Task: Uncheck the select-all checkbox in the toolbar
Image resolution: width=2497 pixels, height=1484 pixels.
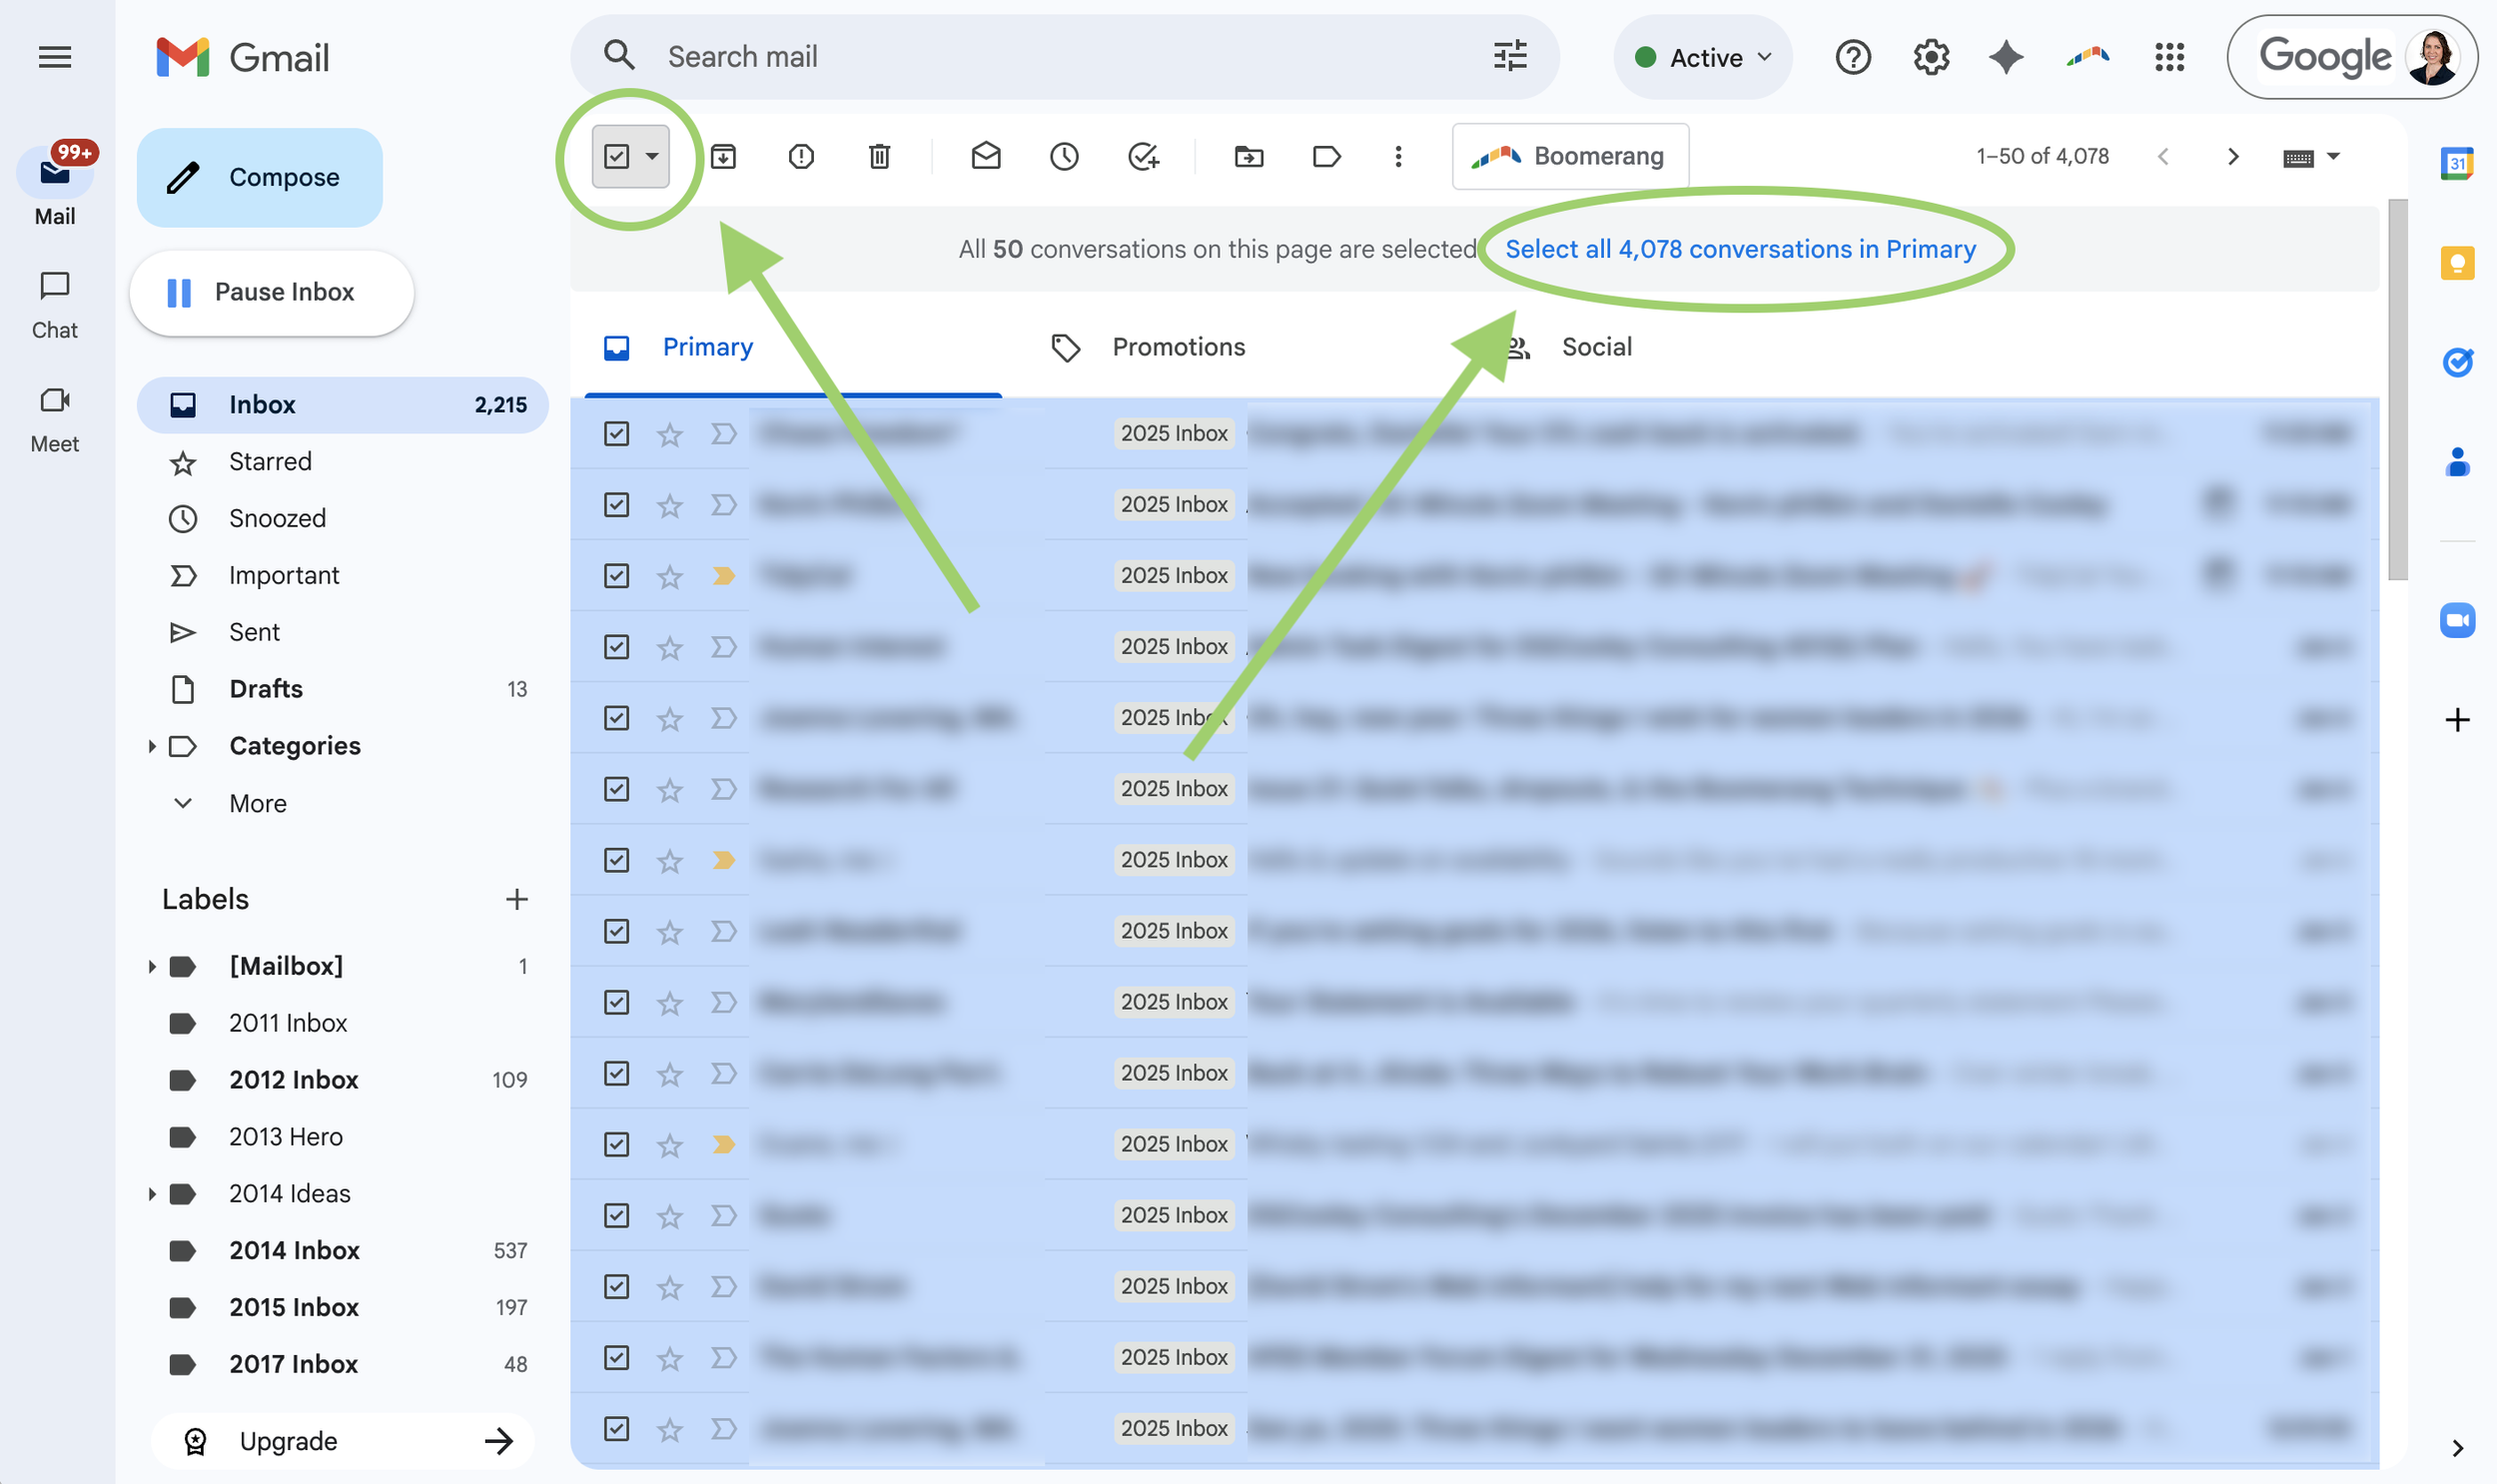Action: tap(615, 156)
